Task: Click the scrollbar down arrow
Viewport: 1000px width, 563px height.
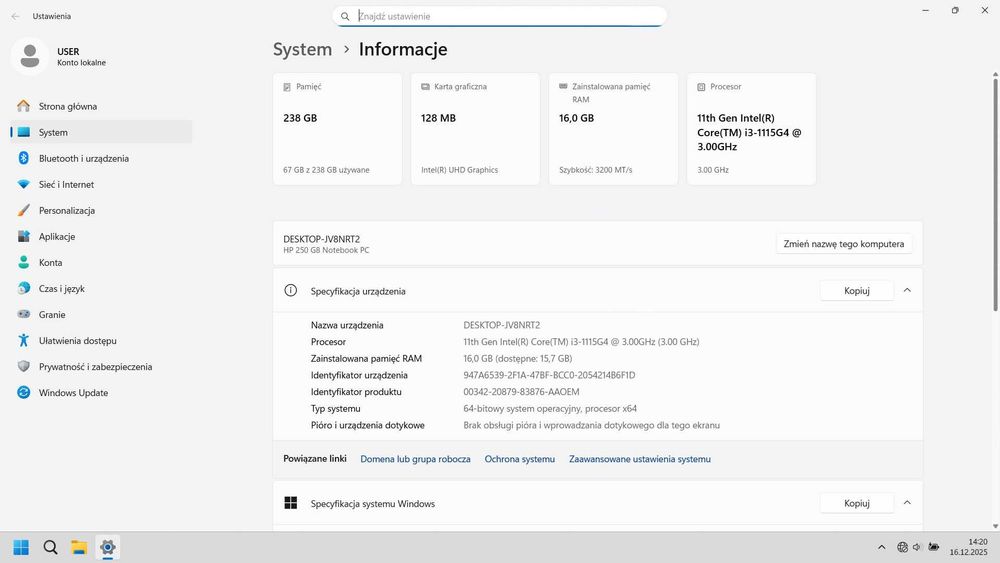Action: [x=995, y=526]
